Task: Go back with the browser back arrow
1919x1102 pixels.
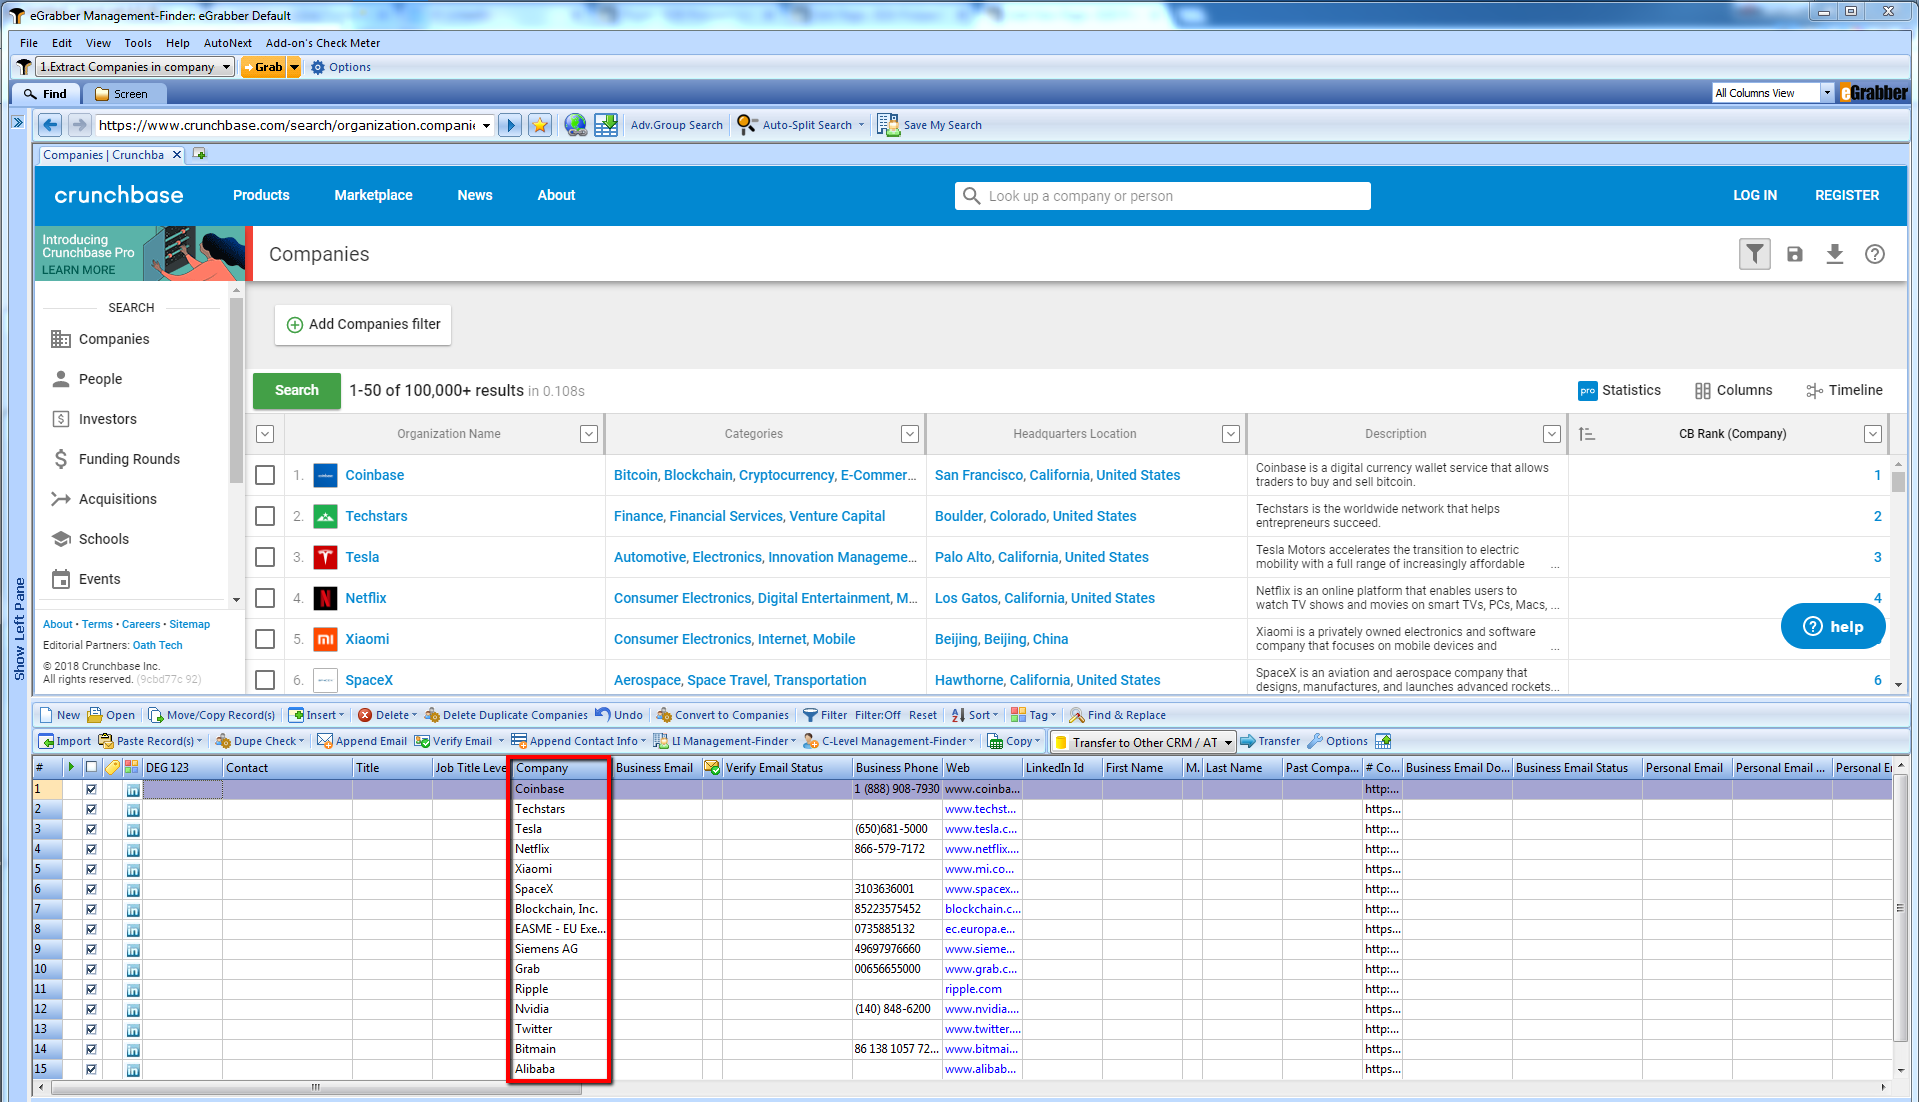Action: tap(50, 125)
